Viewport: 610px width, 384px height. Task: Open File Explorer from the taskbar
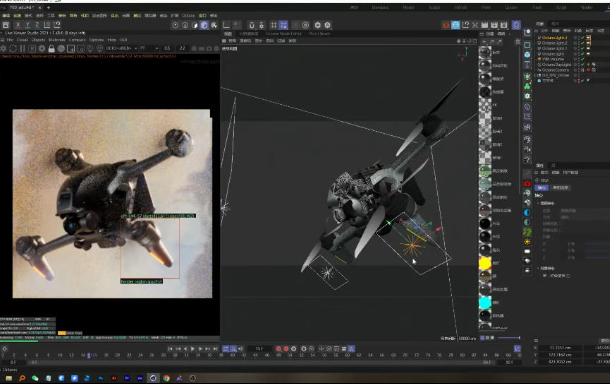[x=9, y=378]
